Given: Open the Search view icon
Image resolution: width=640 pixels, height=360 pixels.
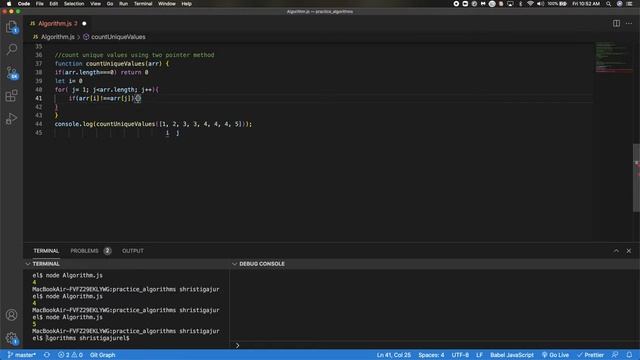Looking at the screenshot, I should [11, 49].
